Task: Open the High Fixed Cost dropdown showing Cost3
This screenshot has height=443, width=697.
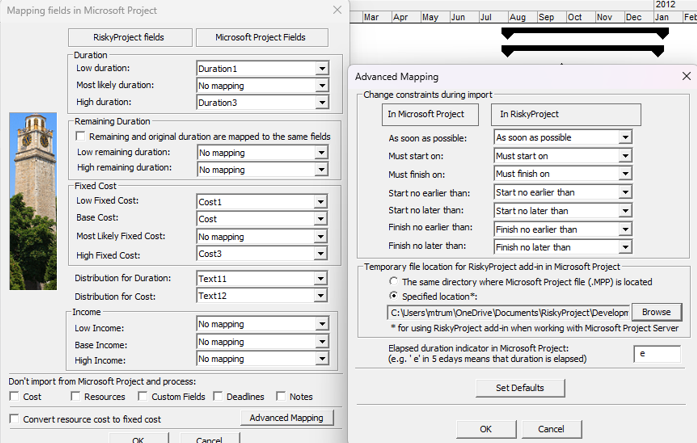Action: [262, 253]
